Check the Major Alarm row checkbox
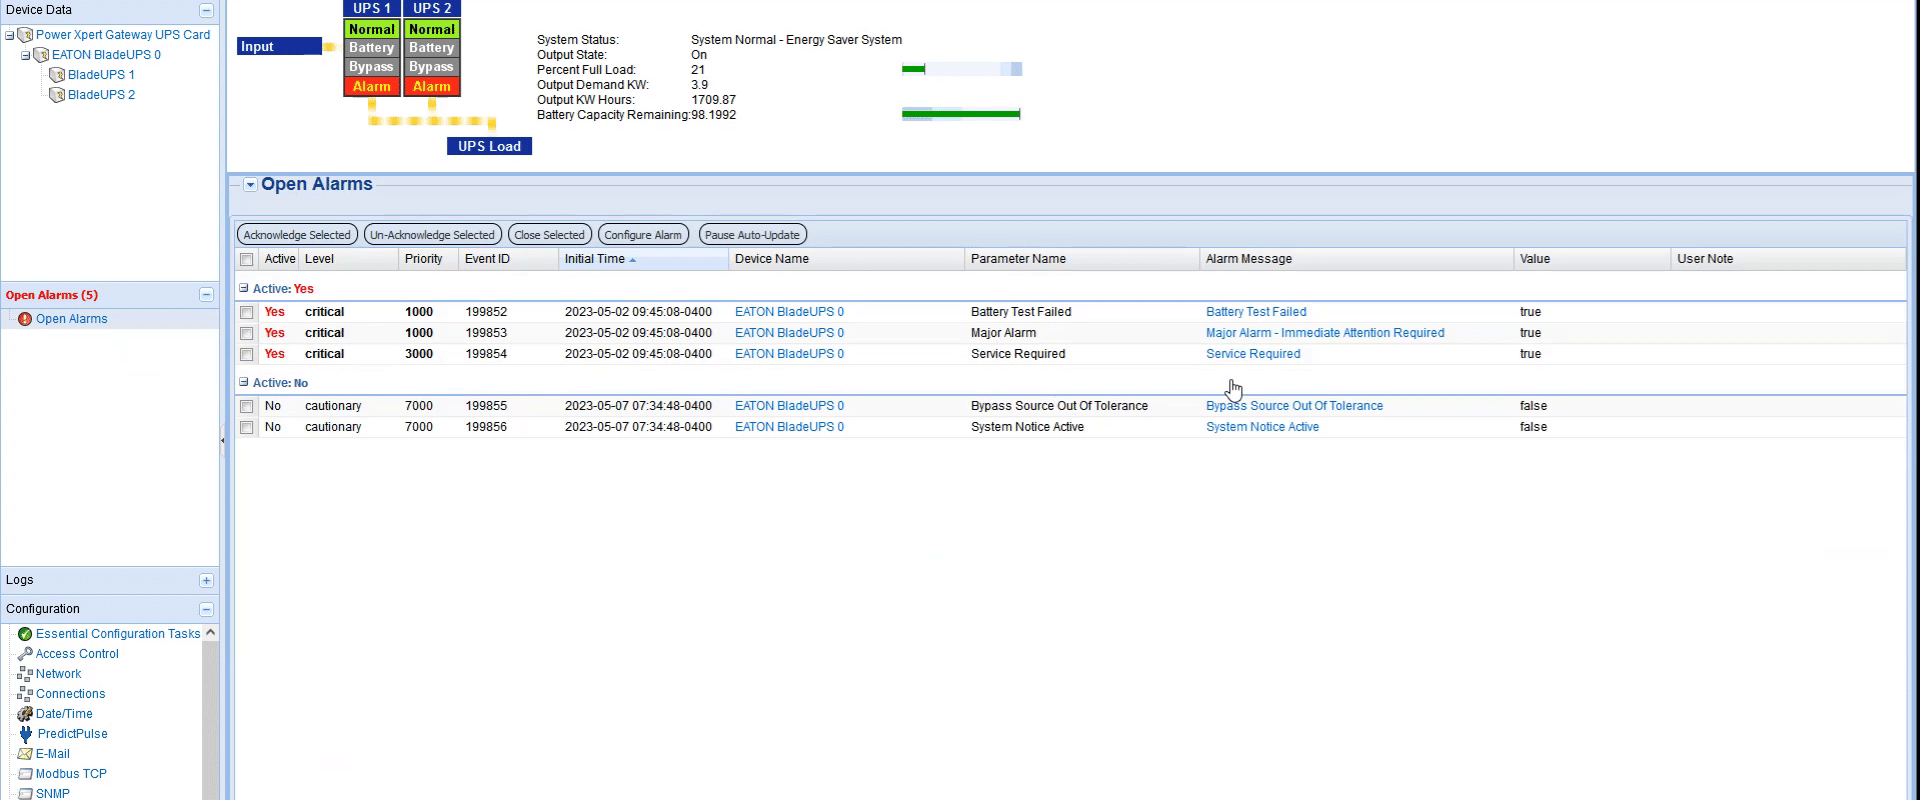Viewport: 1920px width, 800px height. click(247, 334)
